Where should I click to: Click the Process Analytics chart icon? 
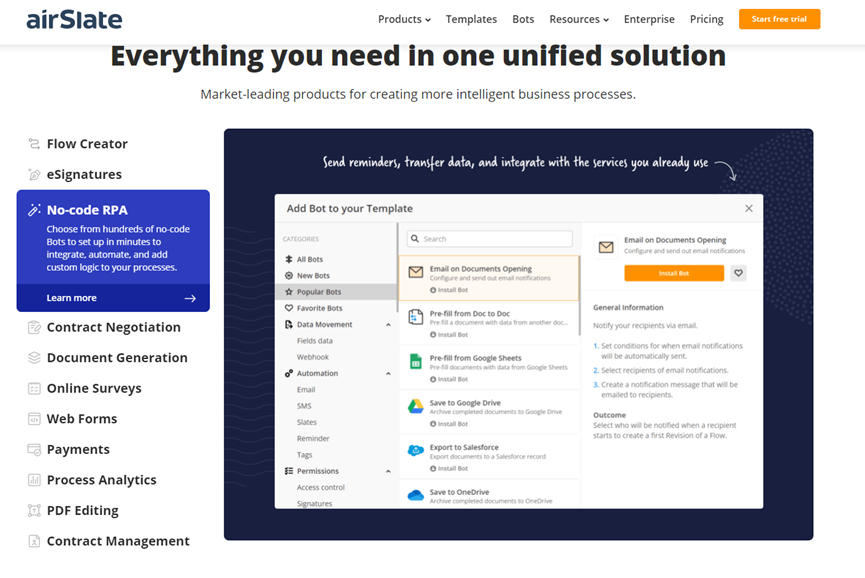pos(34,480)
